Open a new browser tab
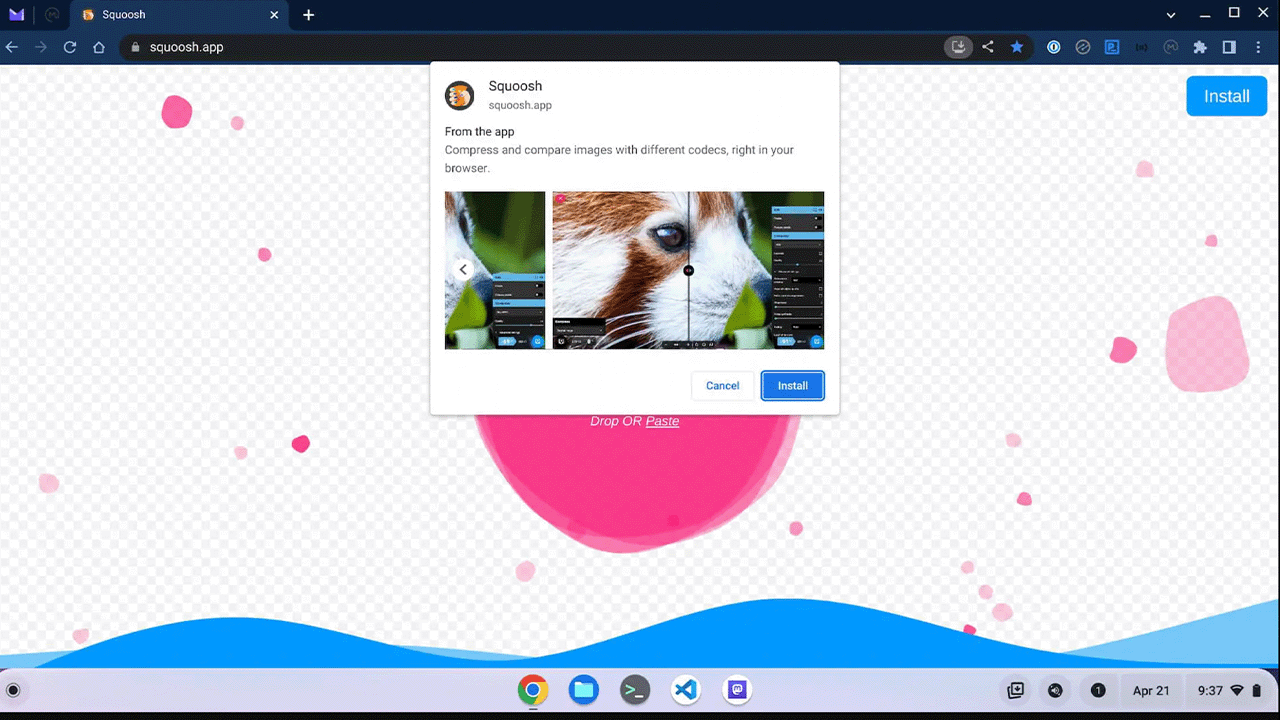The width and height of the screenshot is (1280, 720). (308, 15)
